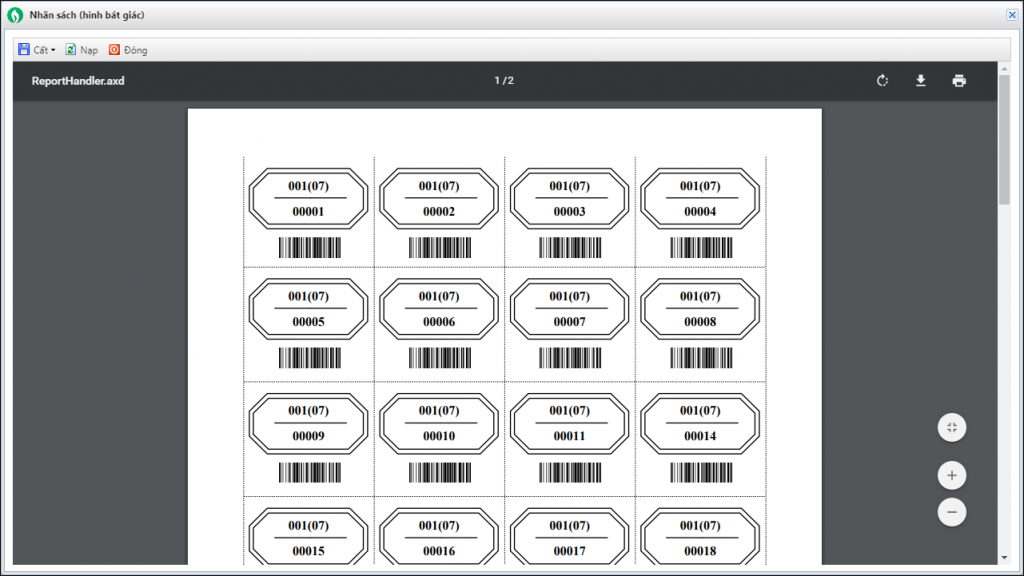Viewport: 1024px width, 576px height.
Task: Download the PDF report
Action: coord(921,81)
